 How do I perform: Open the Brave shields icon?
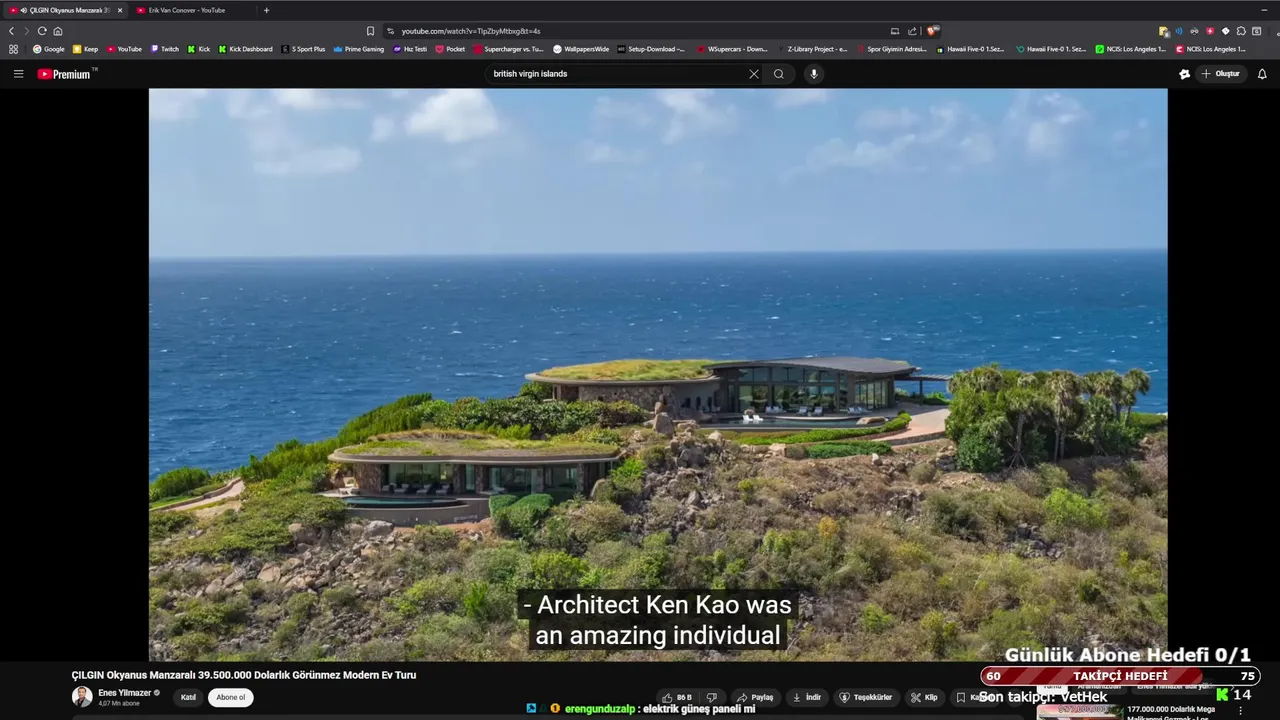pyautogui.click(x=933, y=31)
